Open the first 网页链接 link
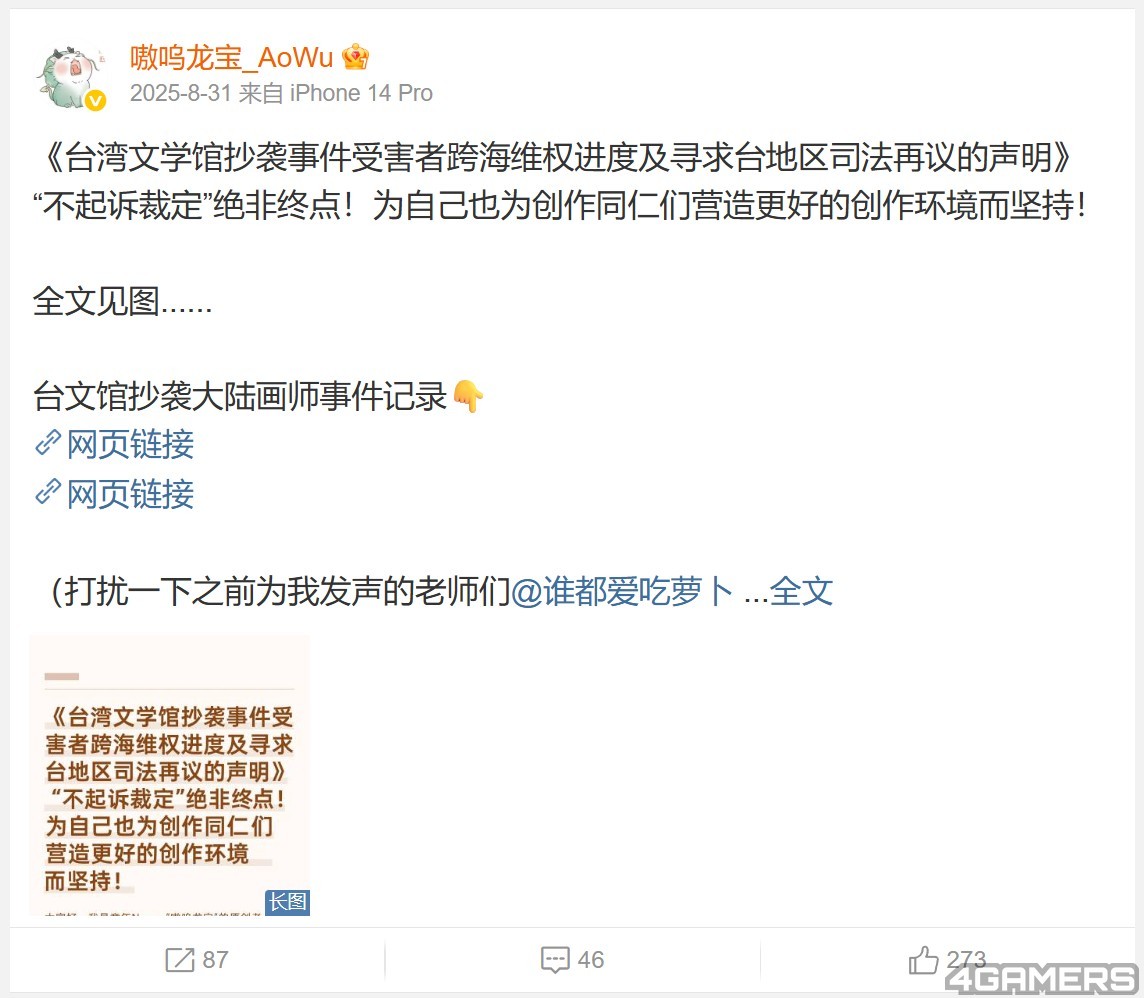 point(130,444)
